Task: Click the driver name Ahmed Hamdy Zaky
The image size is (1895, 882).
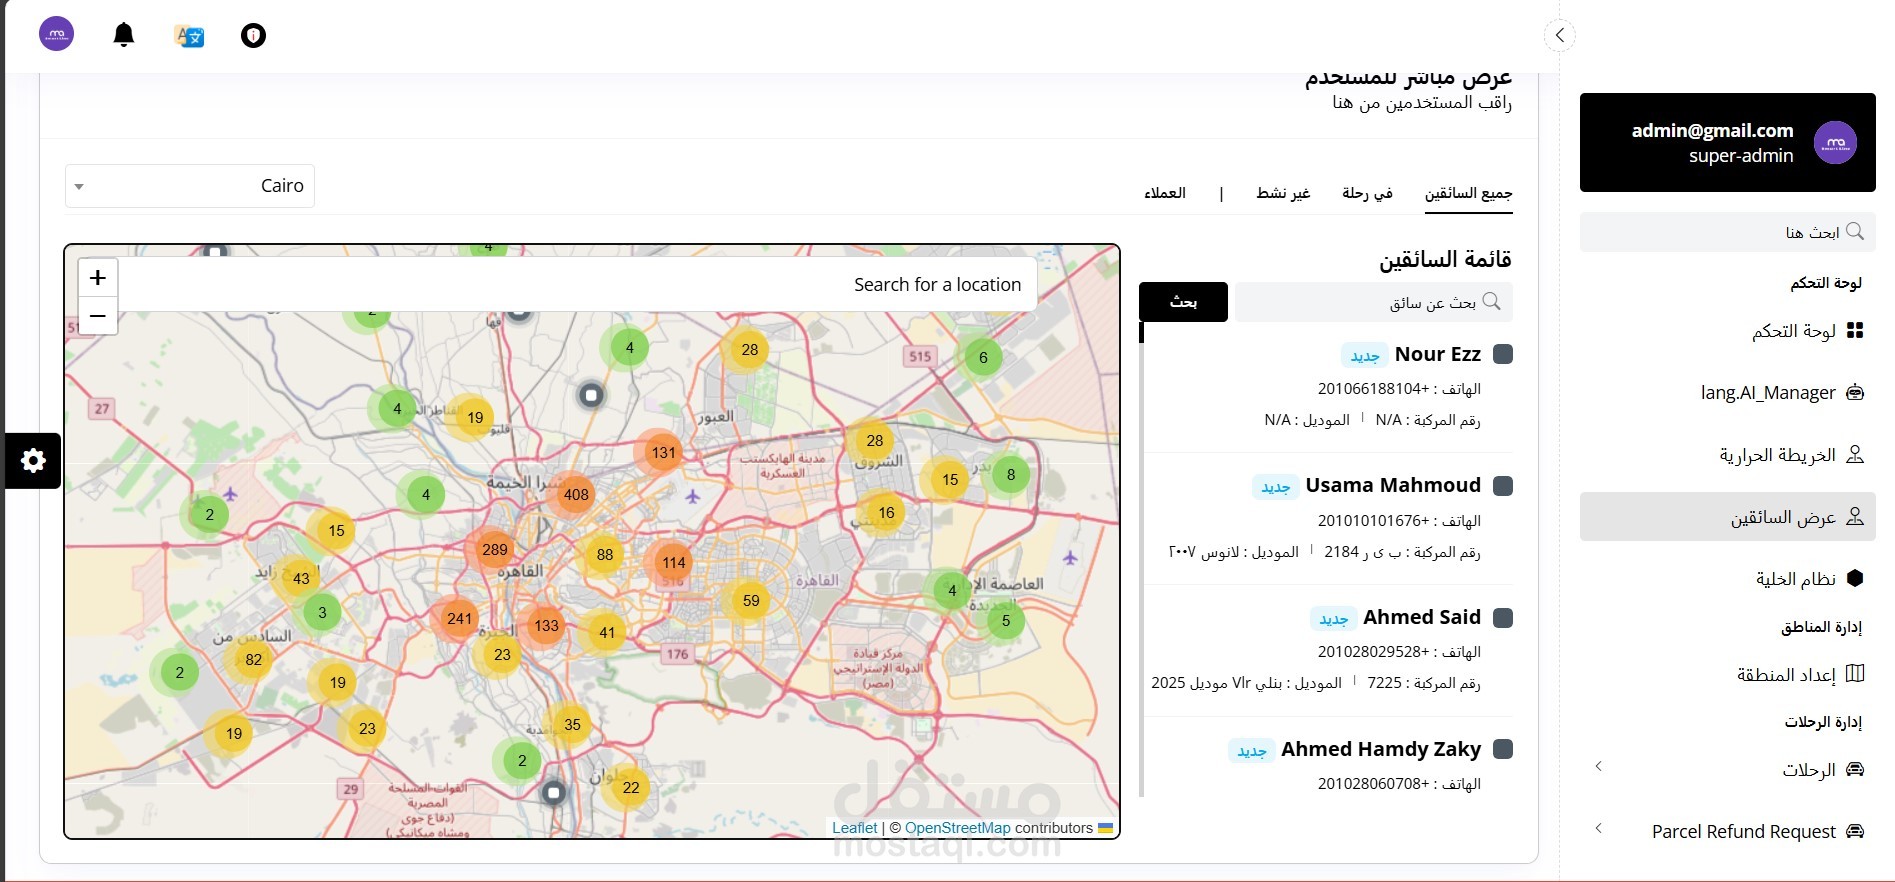Action: 1381,749
